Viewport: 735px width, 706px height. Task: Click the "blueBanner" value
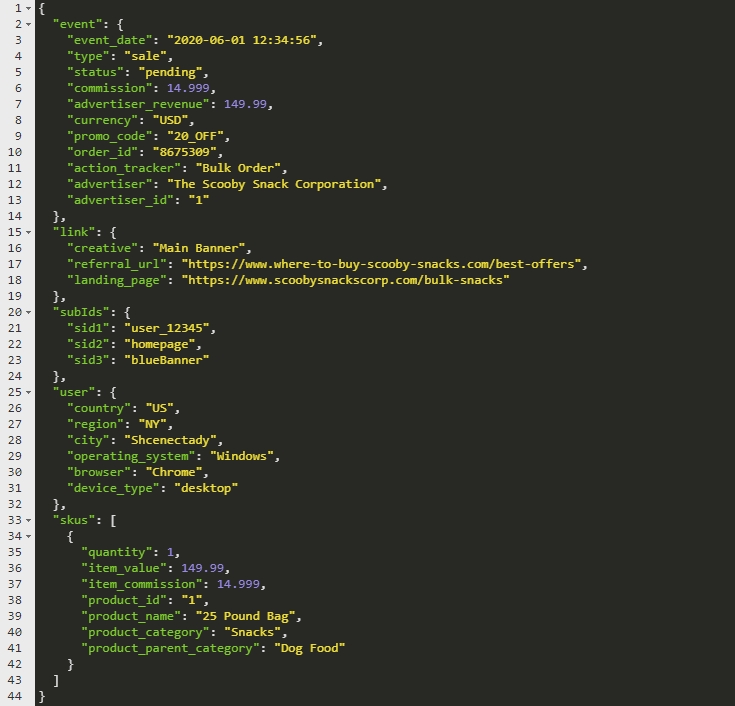[x=167, y=361]
